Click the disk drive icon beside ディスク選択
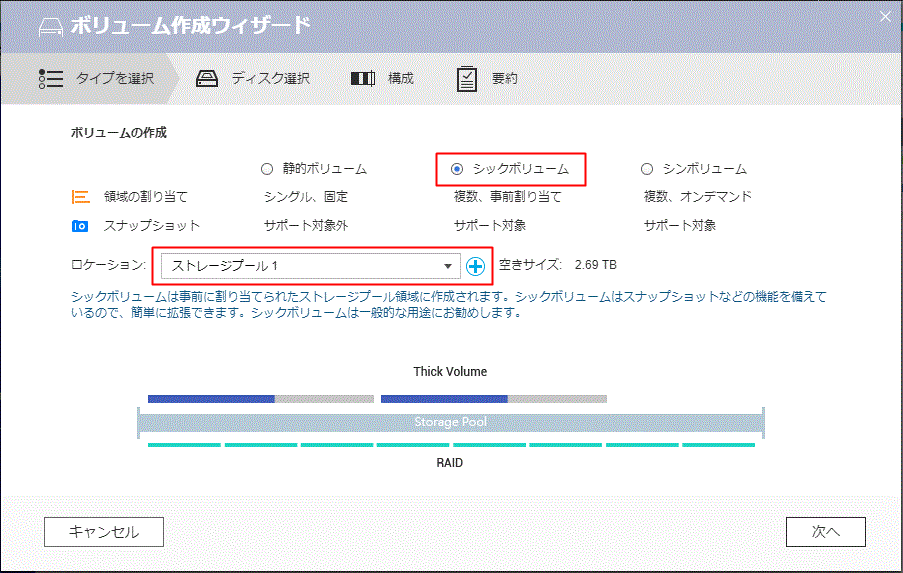The height and width of the screenshot is (573, 903). tap(207, 78)
